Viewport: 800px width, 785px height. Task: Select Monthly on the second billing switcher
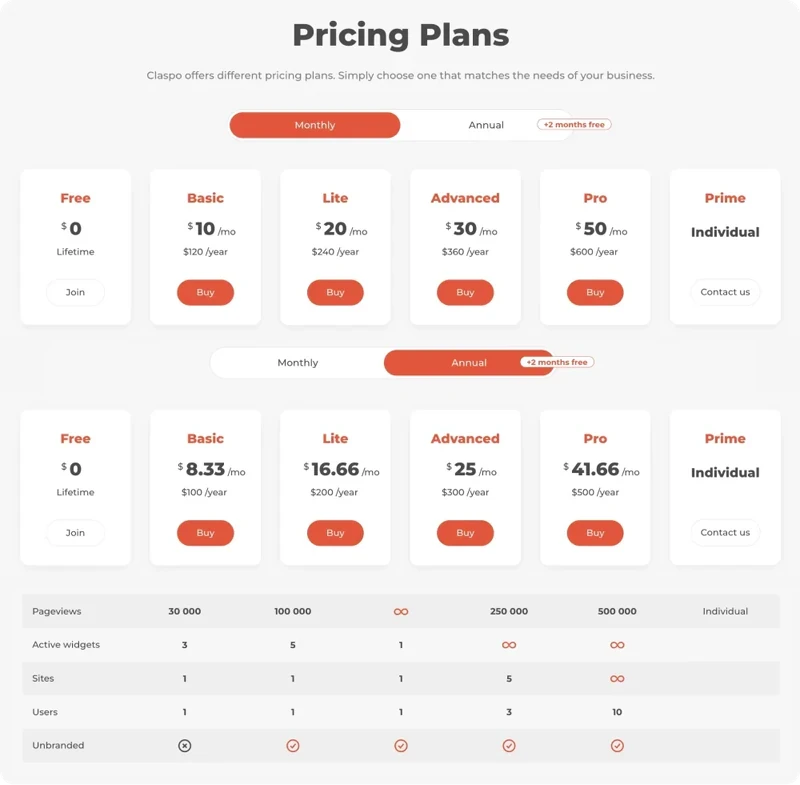click(x=298, y=362)
